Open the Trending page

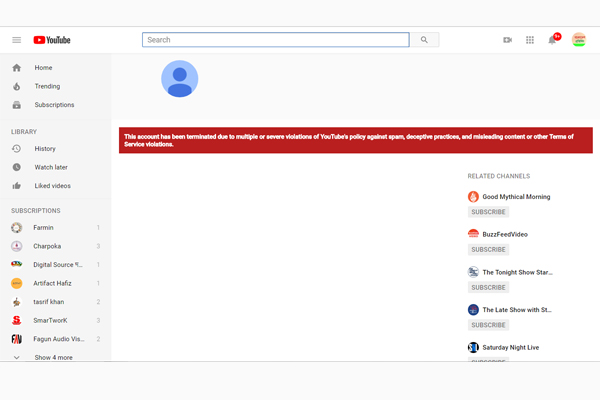coord(47,87)
